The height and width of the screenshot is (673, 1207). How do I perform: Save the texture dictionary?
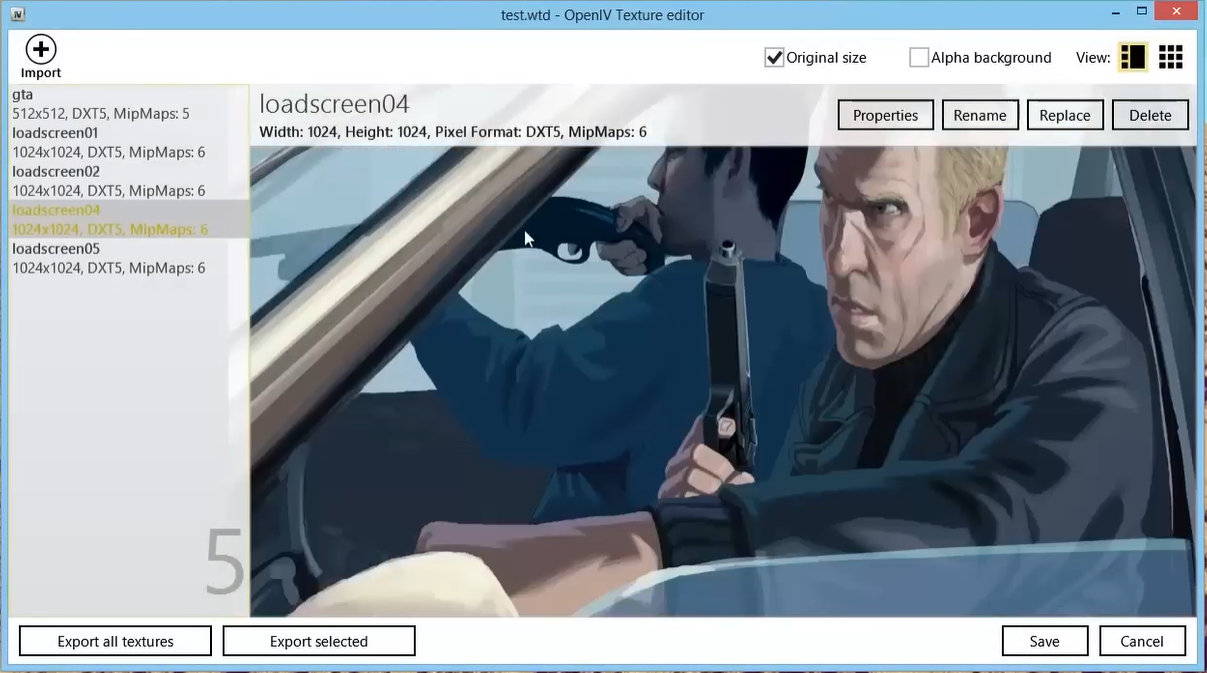point(1044,641)
